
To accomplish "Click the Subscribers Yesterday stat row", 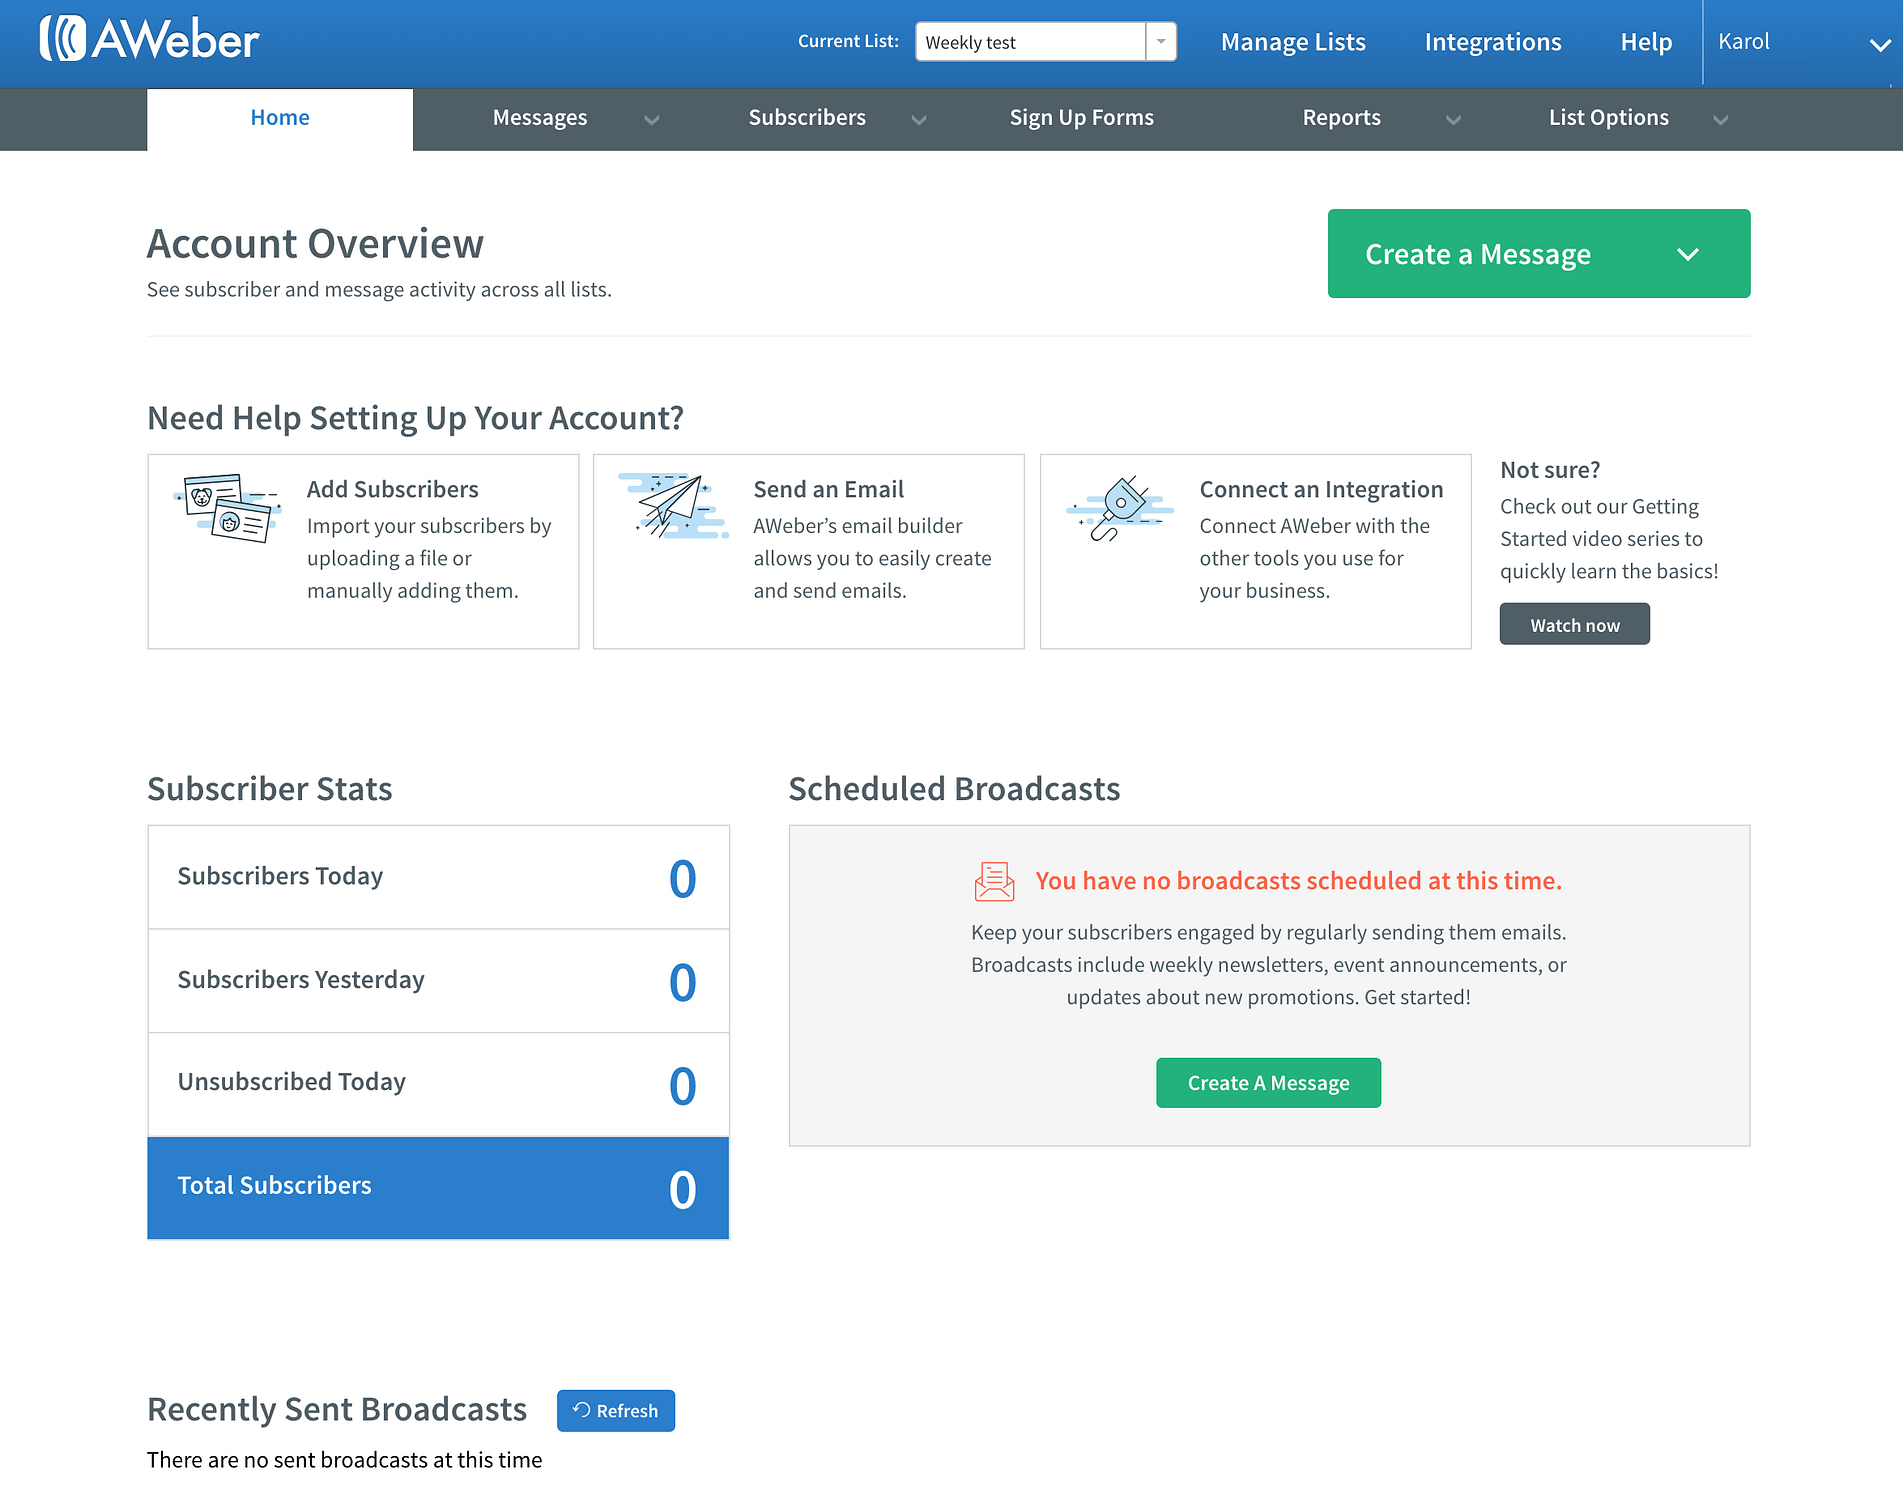I will coord(438,981).
